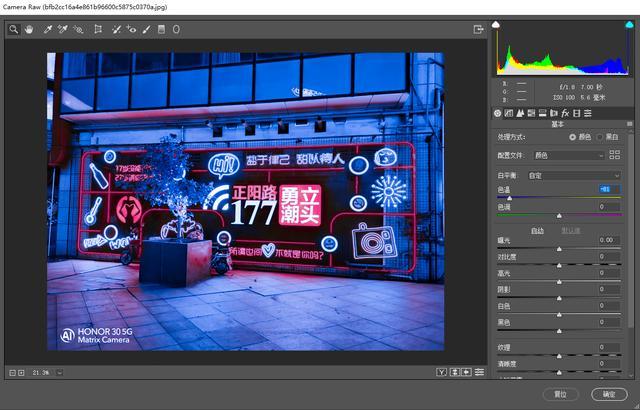Select the Hand tool
Screen dimensions: 640x410
point(29,30)
